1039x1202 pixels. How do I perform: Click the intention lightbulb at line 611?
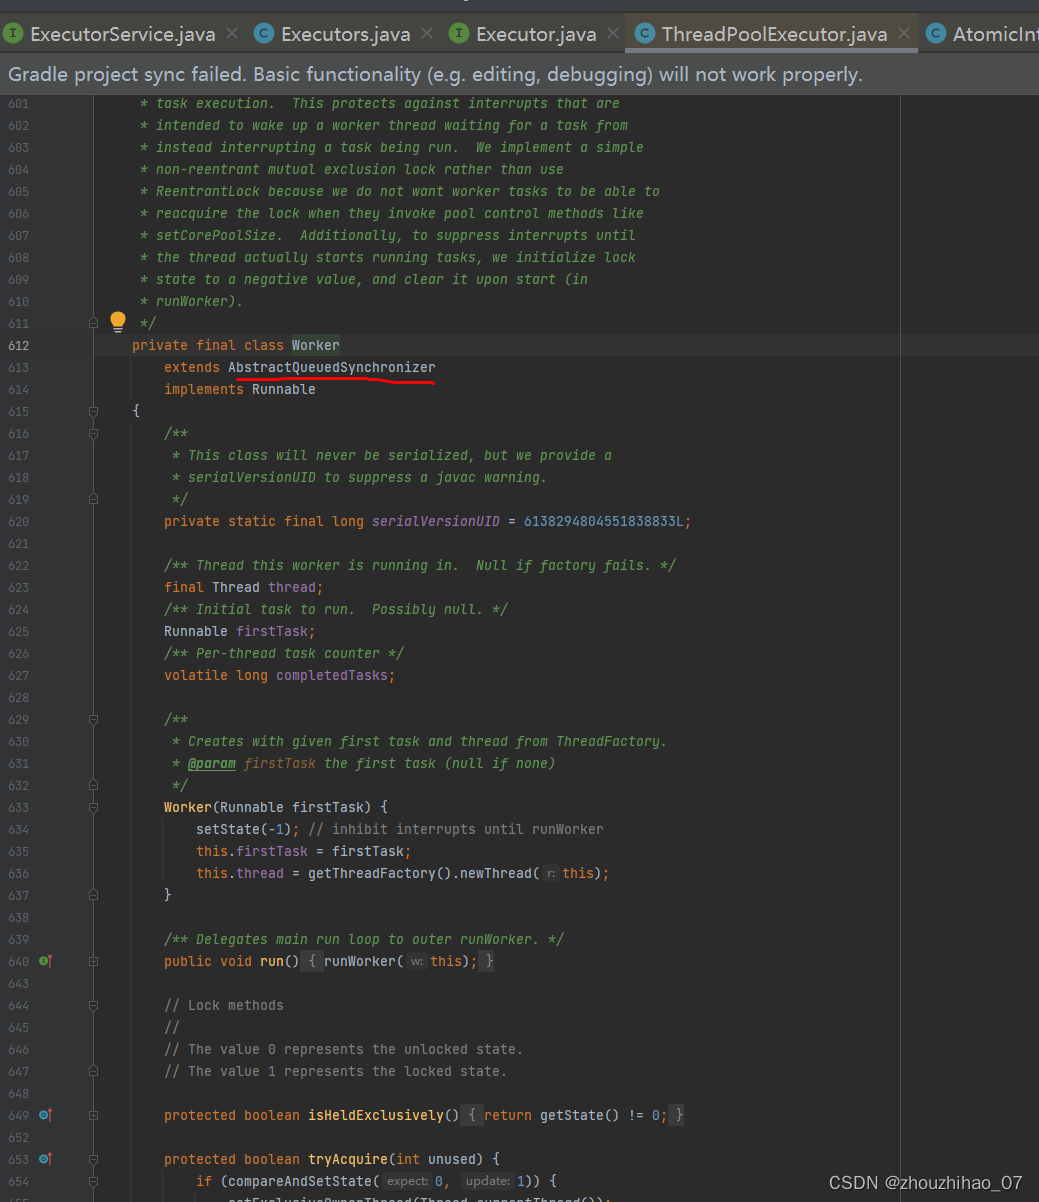pyautogui.click(x=118, y=321)
